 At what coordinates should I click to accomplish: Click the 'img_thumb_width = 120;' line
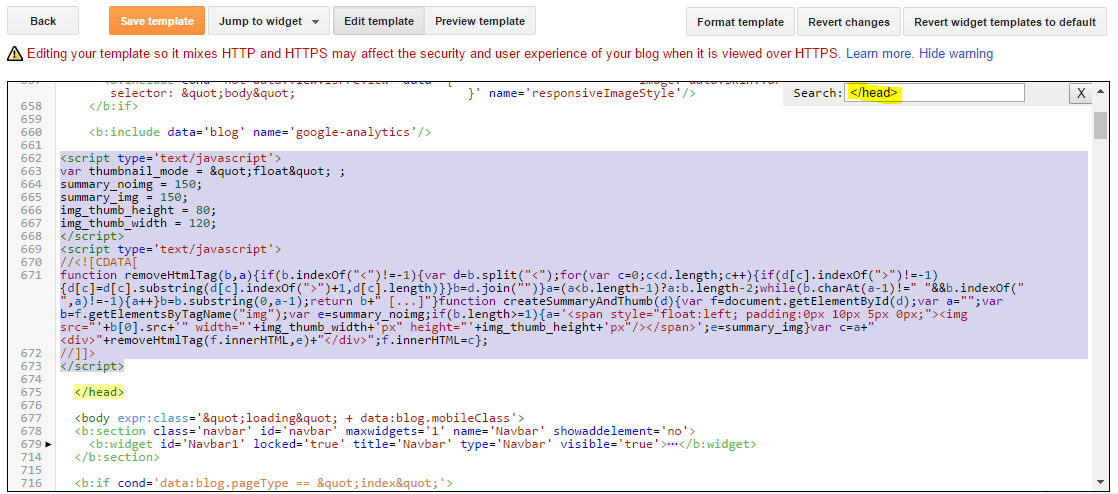138,223
